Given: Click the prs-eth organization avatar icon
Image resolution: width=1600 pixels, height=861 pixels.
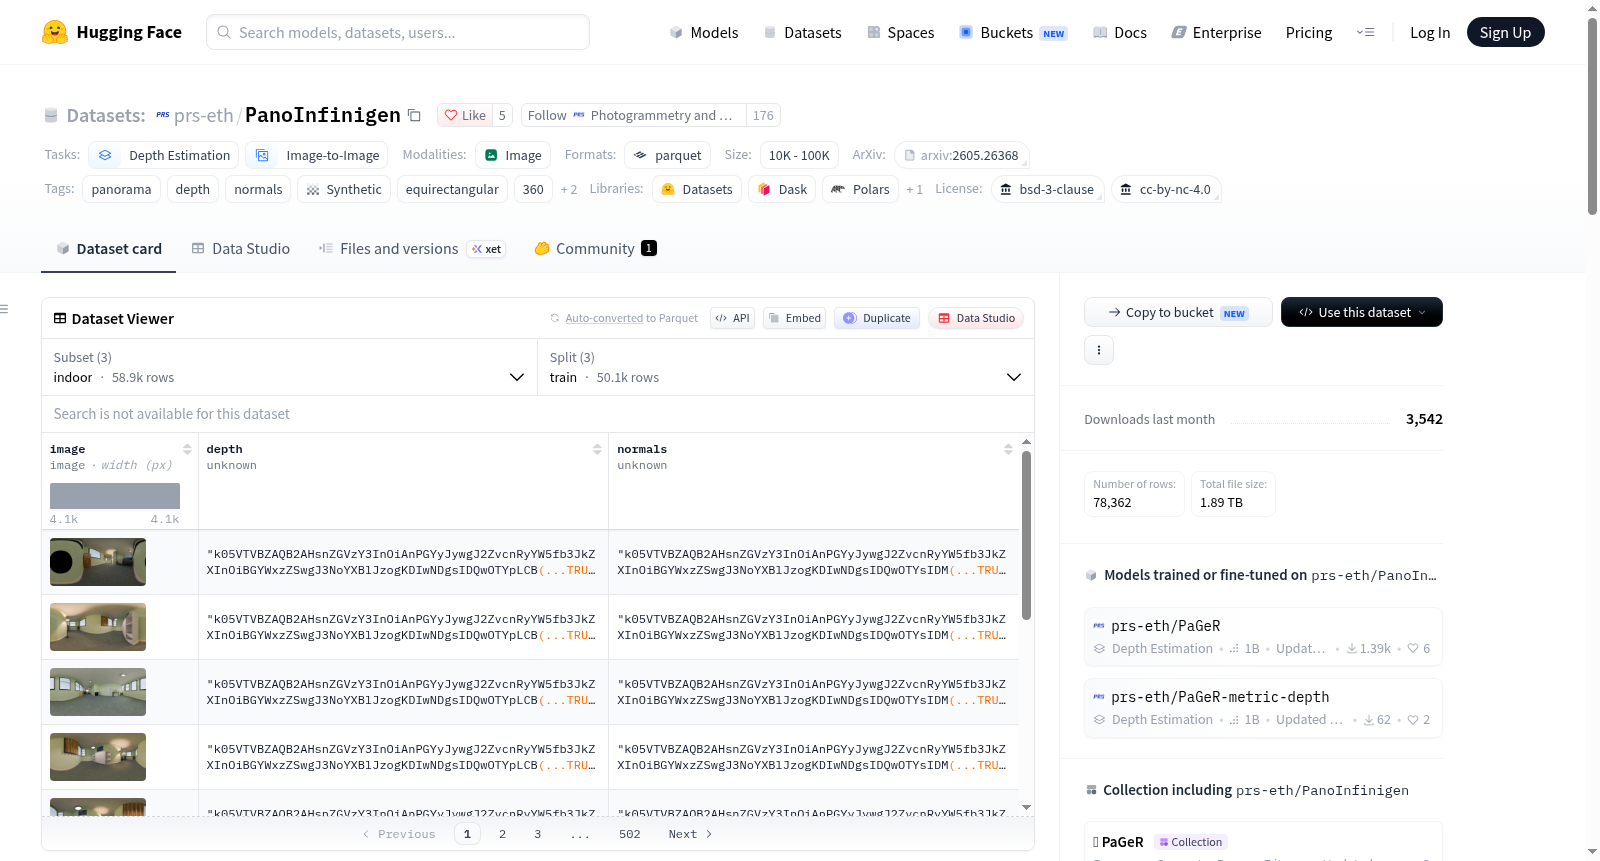Looking at the screenshot, I should coord(163,115).
